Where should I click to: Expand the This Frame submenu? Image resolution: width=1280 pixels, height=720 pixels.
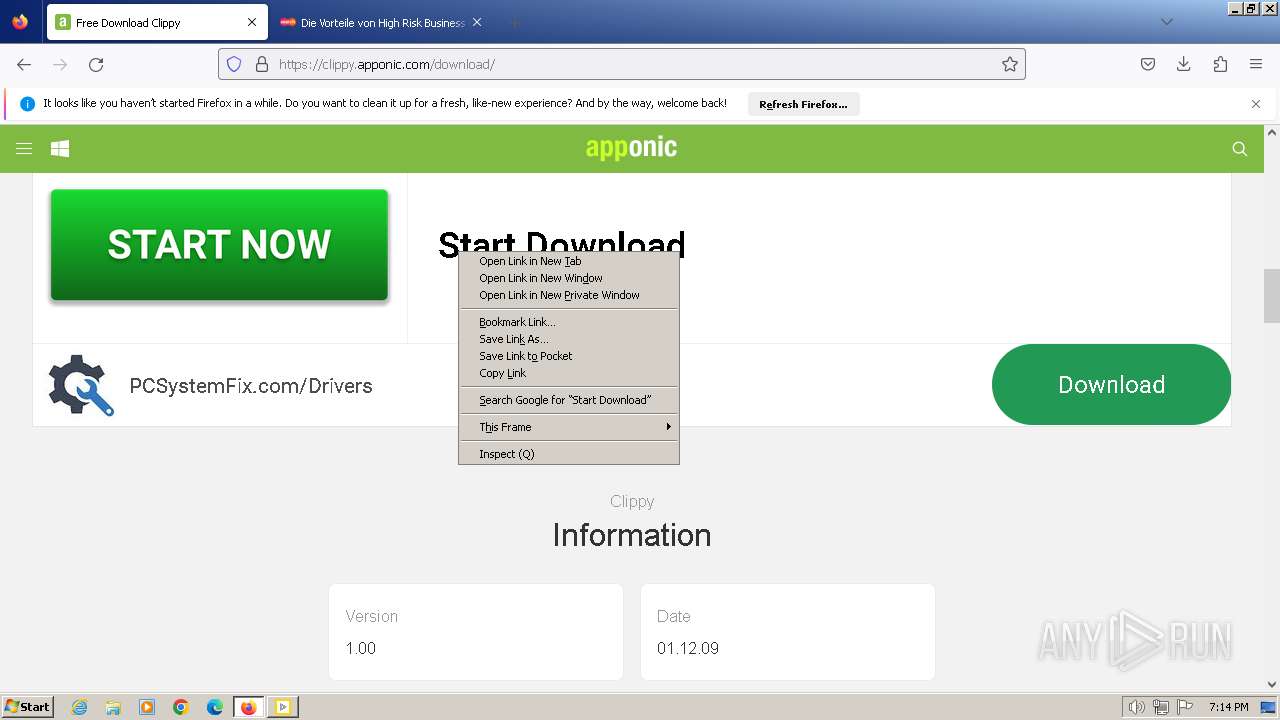coord(568,427)
